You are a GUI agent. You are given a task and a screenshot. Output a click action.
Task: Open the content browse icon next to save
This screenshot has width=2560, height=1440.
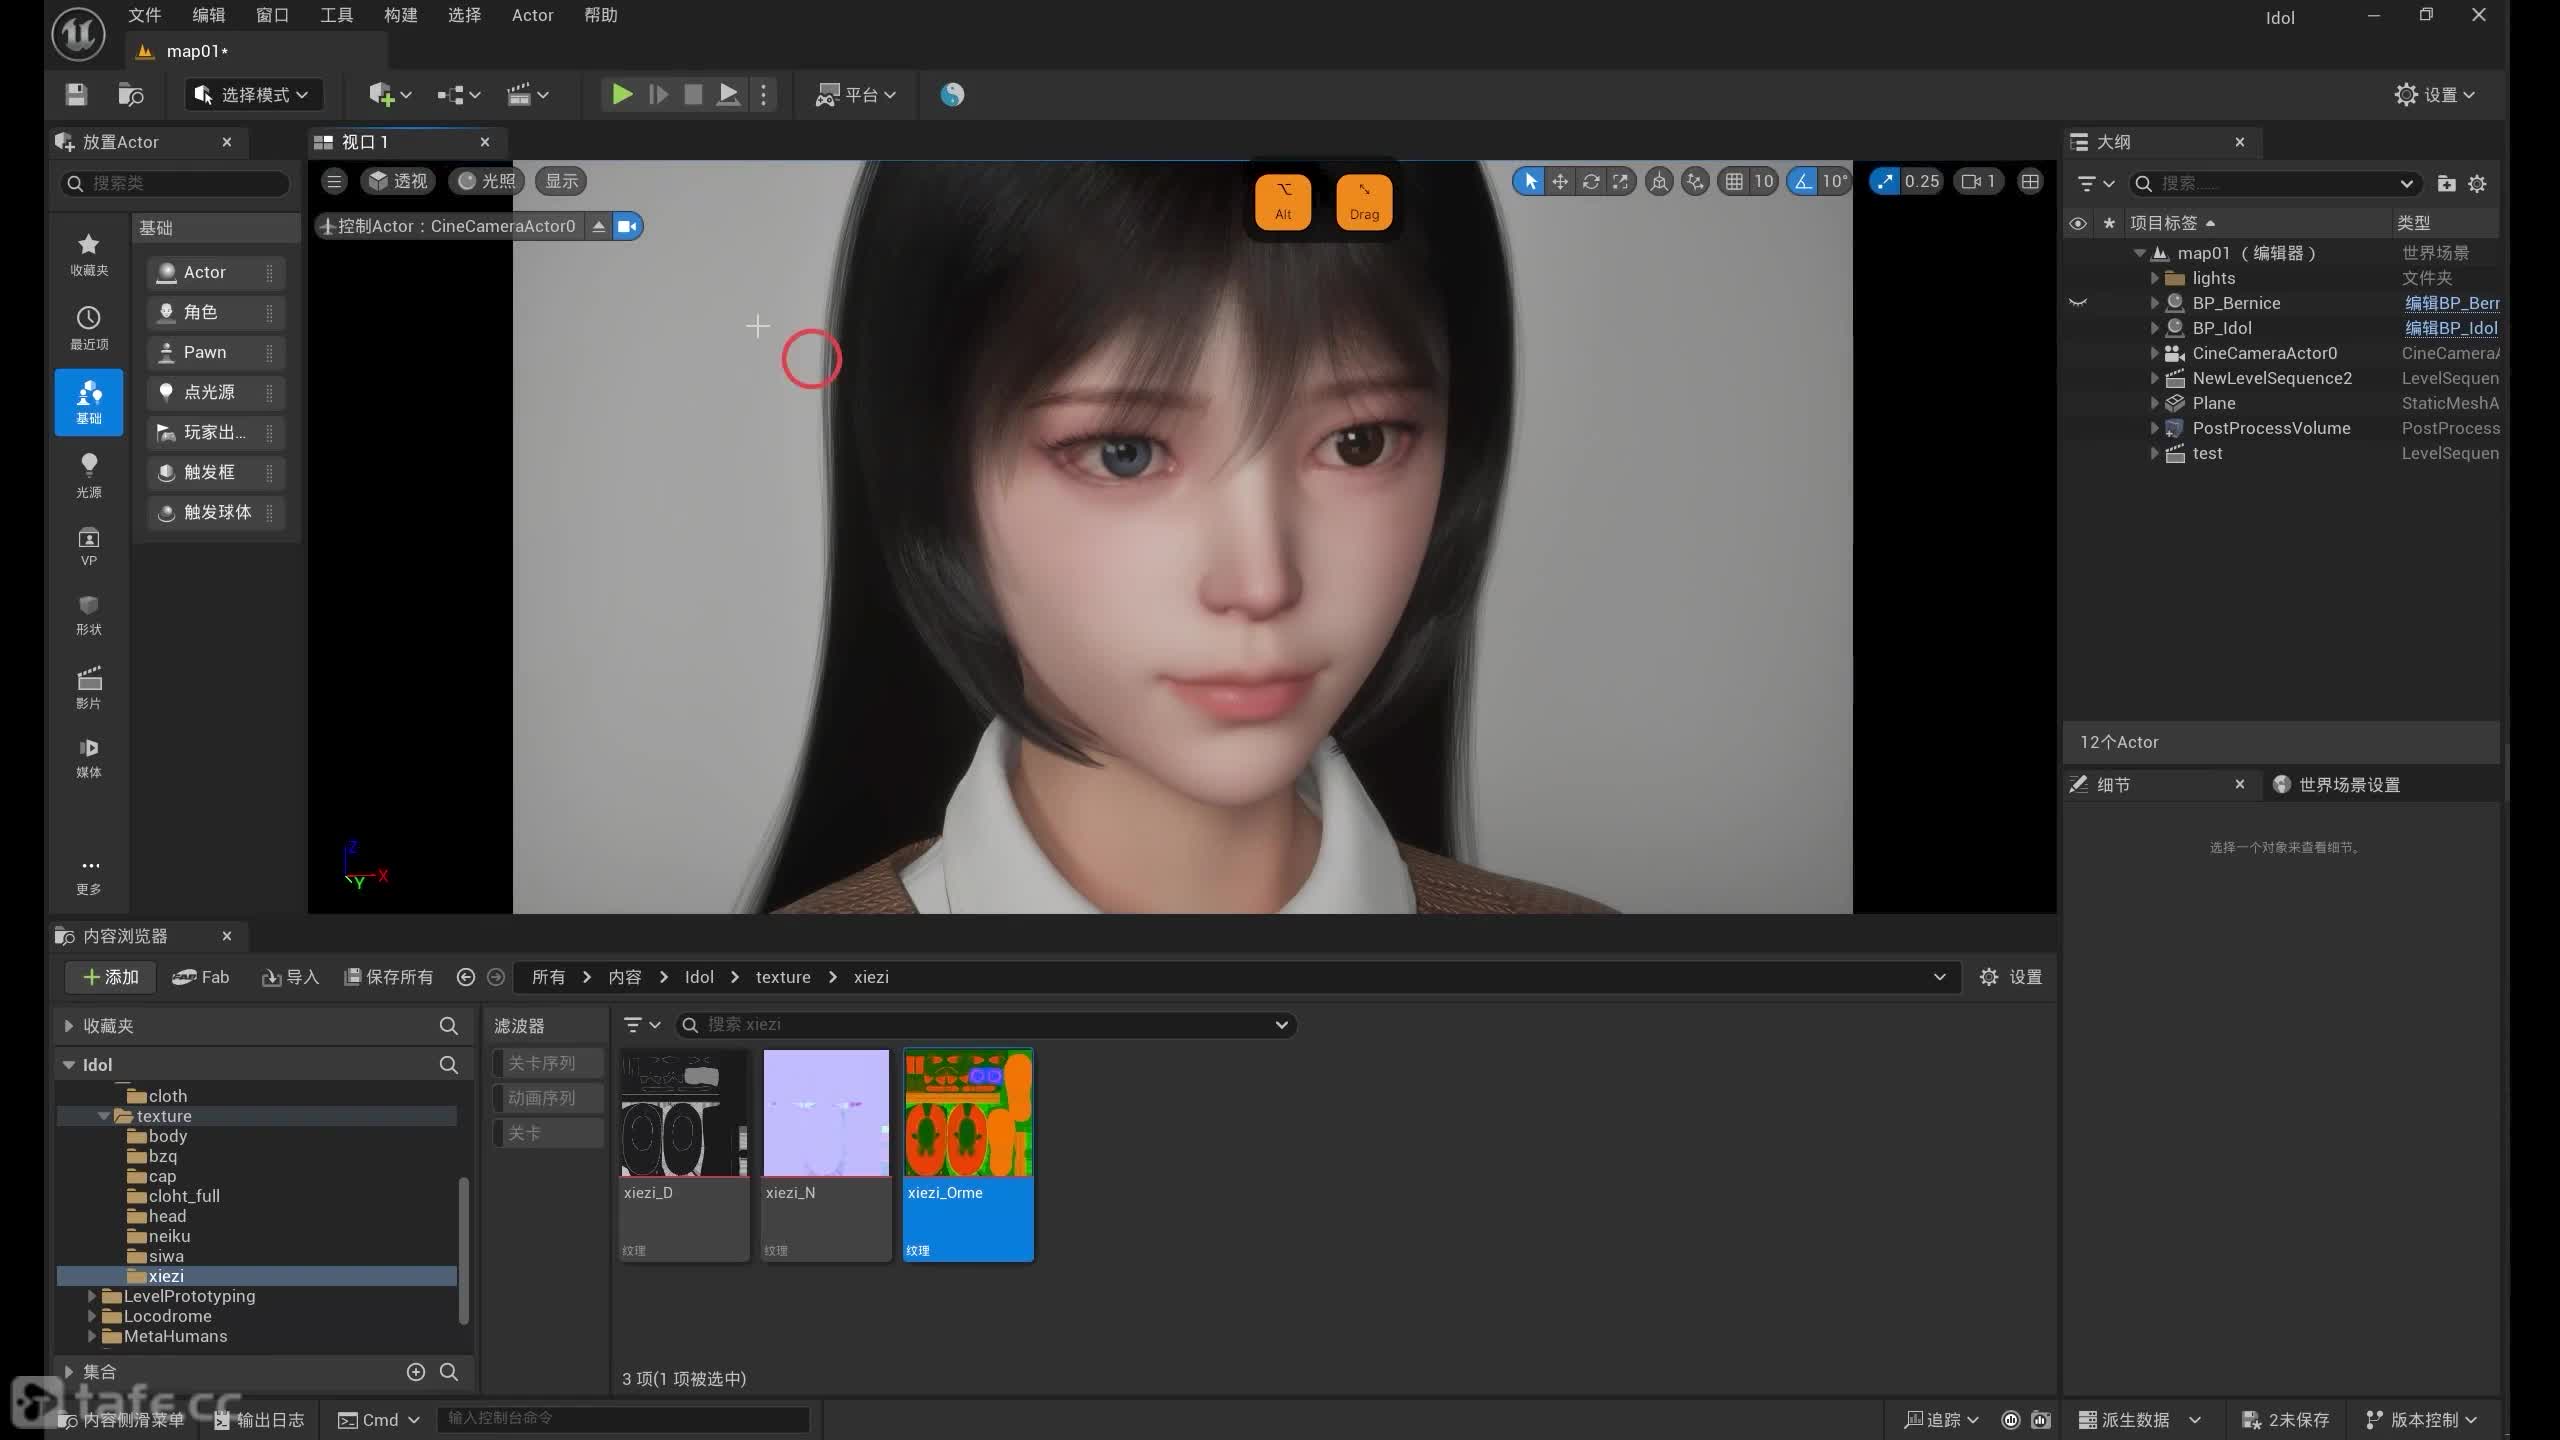point(131,94)
